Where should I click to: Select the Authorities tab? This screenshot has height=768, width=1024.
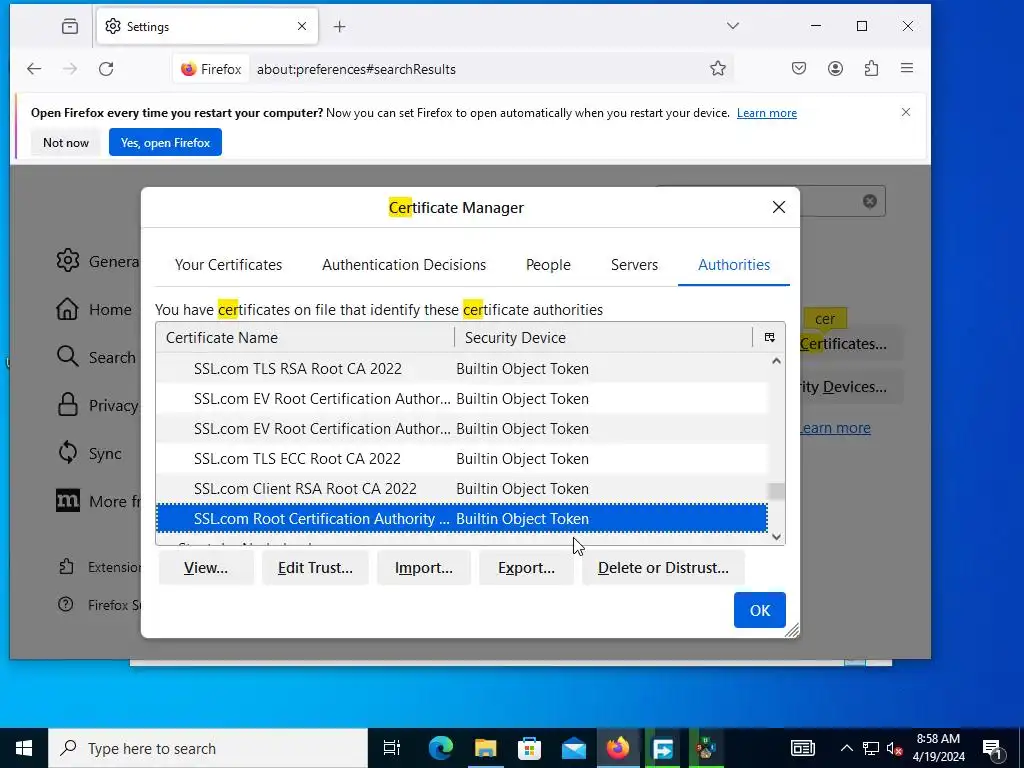click(x=734, y=264)
